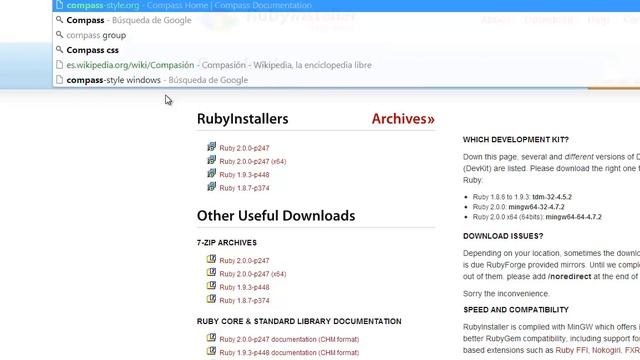Click the '/noredirect' bold text

pyautogui.click(x=569, y=277)
